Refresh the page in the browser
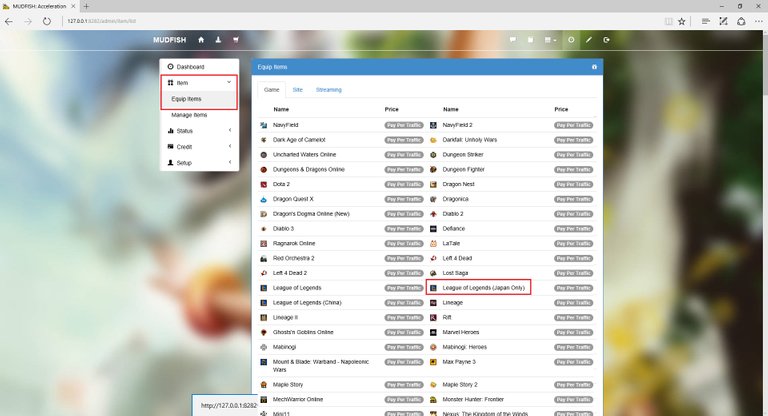768x416 pixels. (x=47, y=20)
